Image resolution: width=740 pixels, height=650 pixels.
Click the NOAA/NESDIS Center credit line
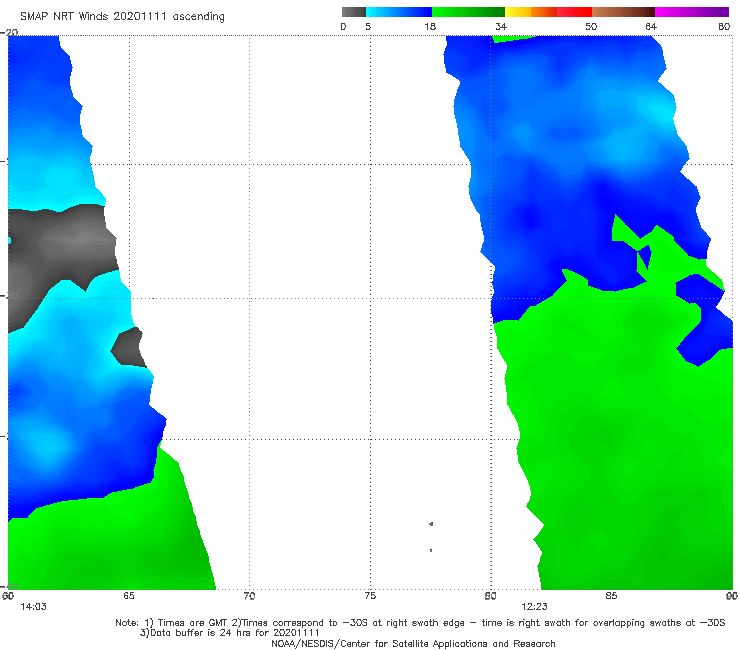coord(413,643)
